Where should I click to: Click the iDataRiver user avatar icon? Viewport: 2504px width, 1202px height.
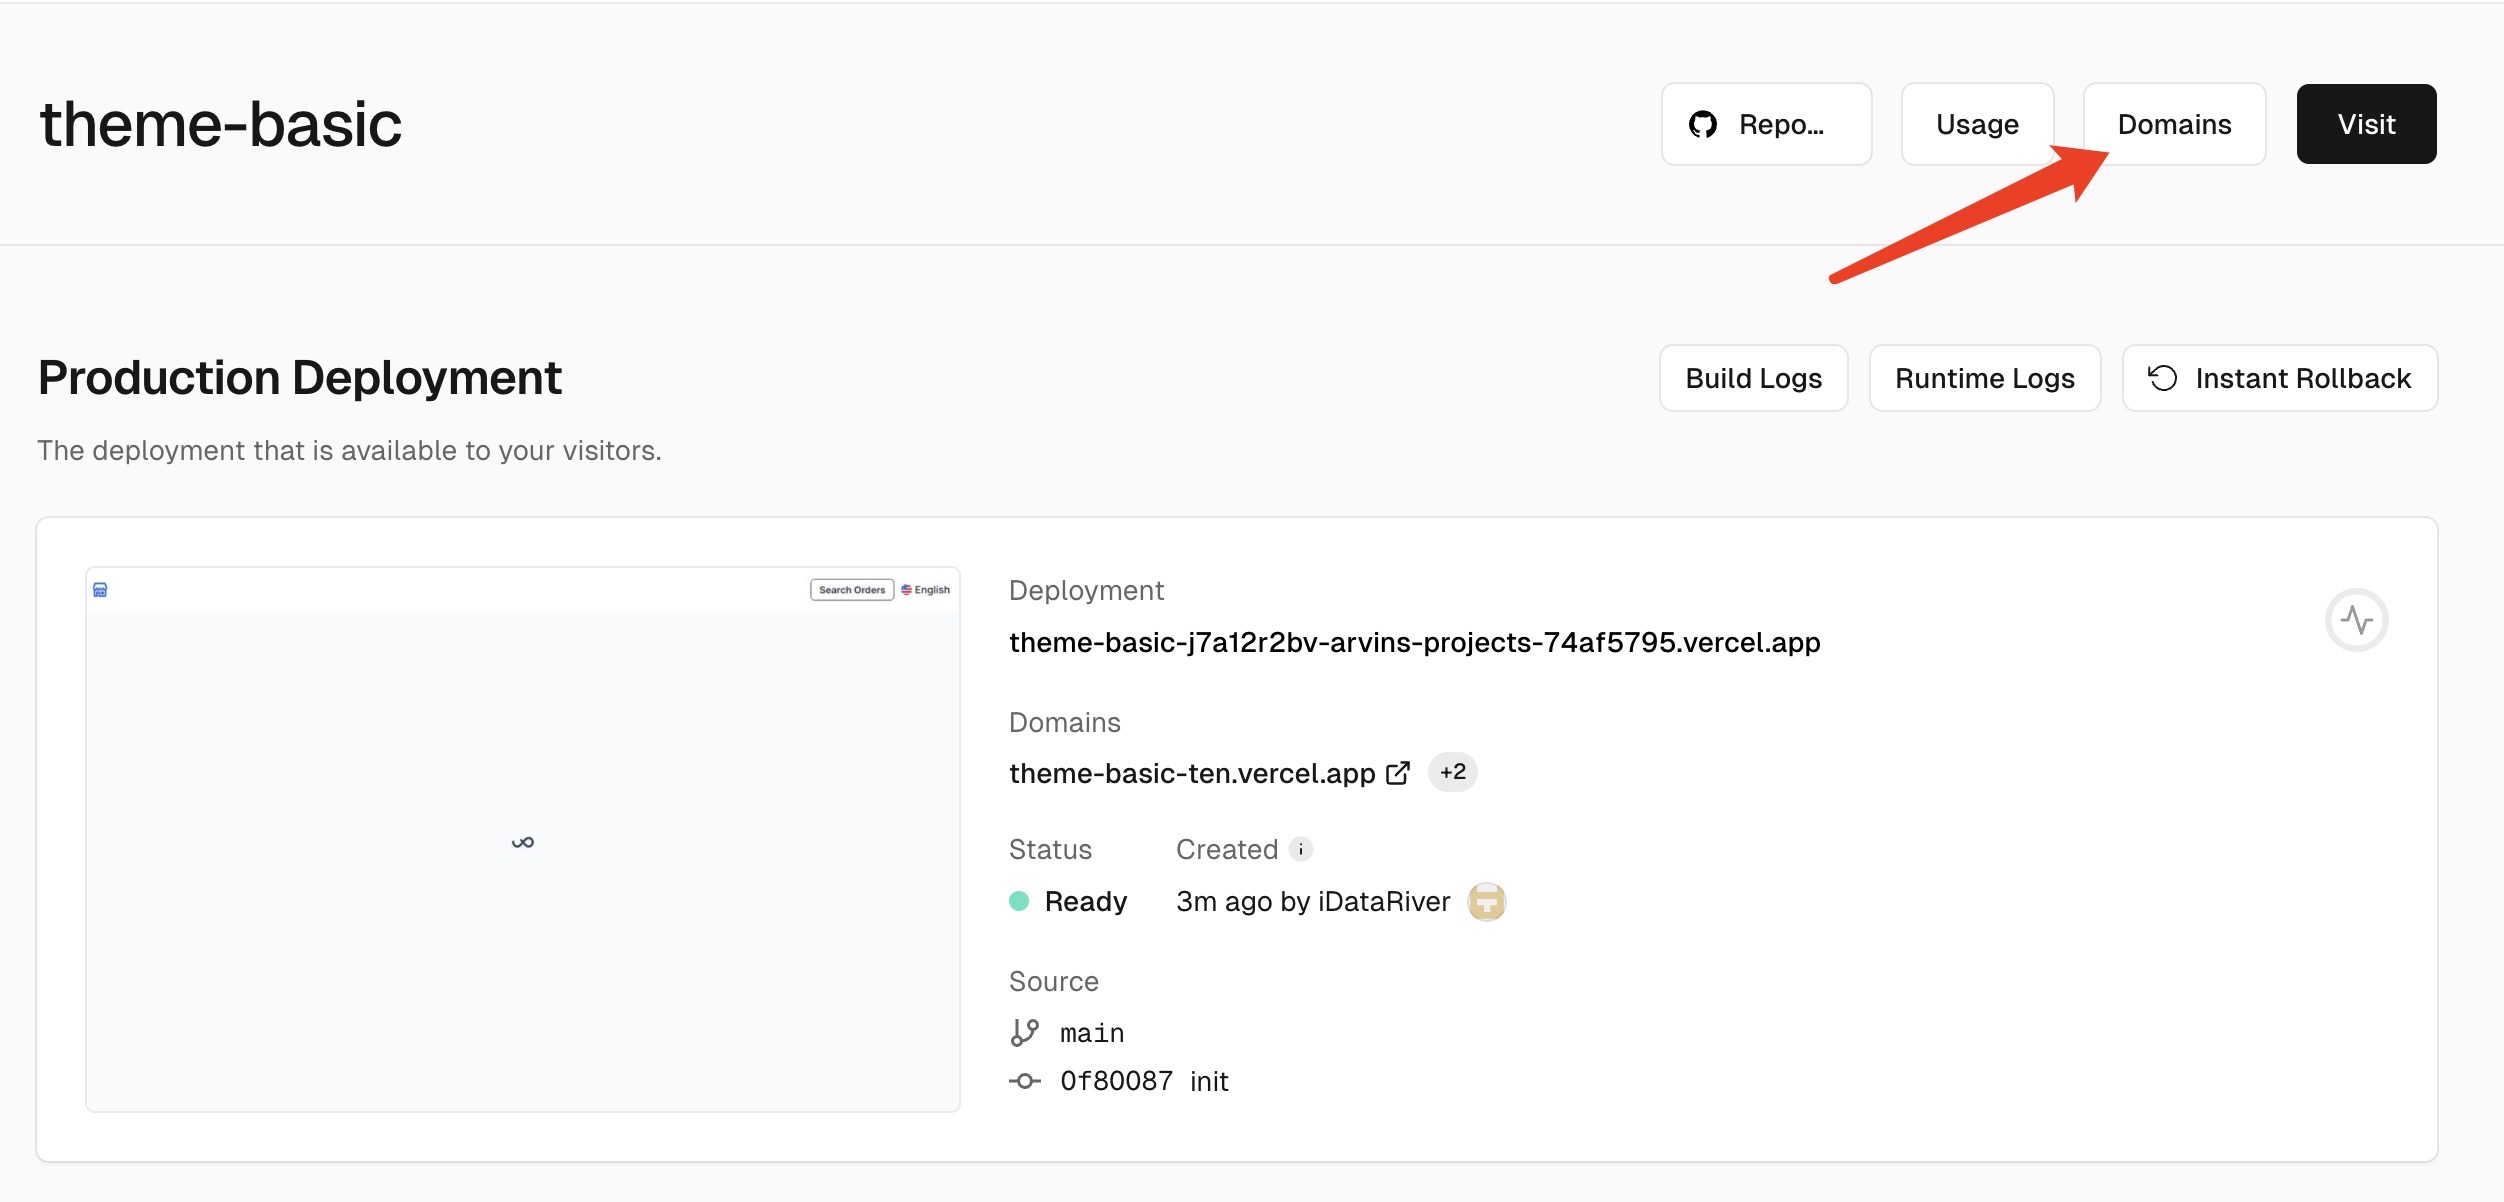click(1485, 899)
